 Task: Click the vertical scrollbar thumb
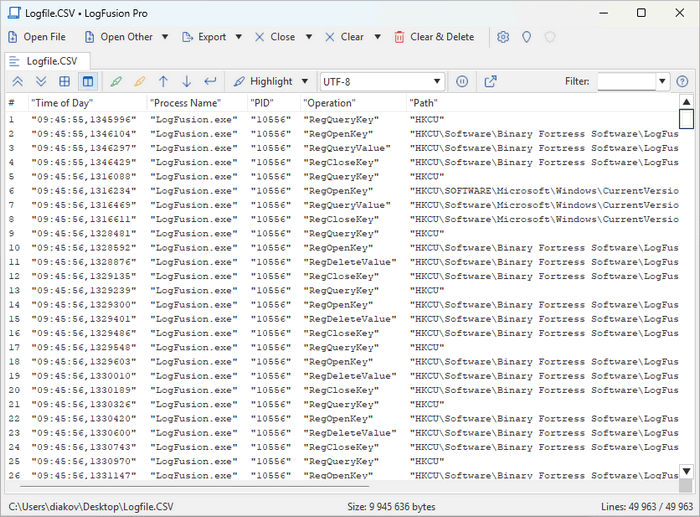pyautogui.click(x=686, y=119)
